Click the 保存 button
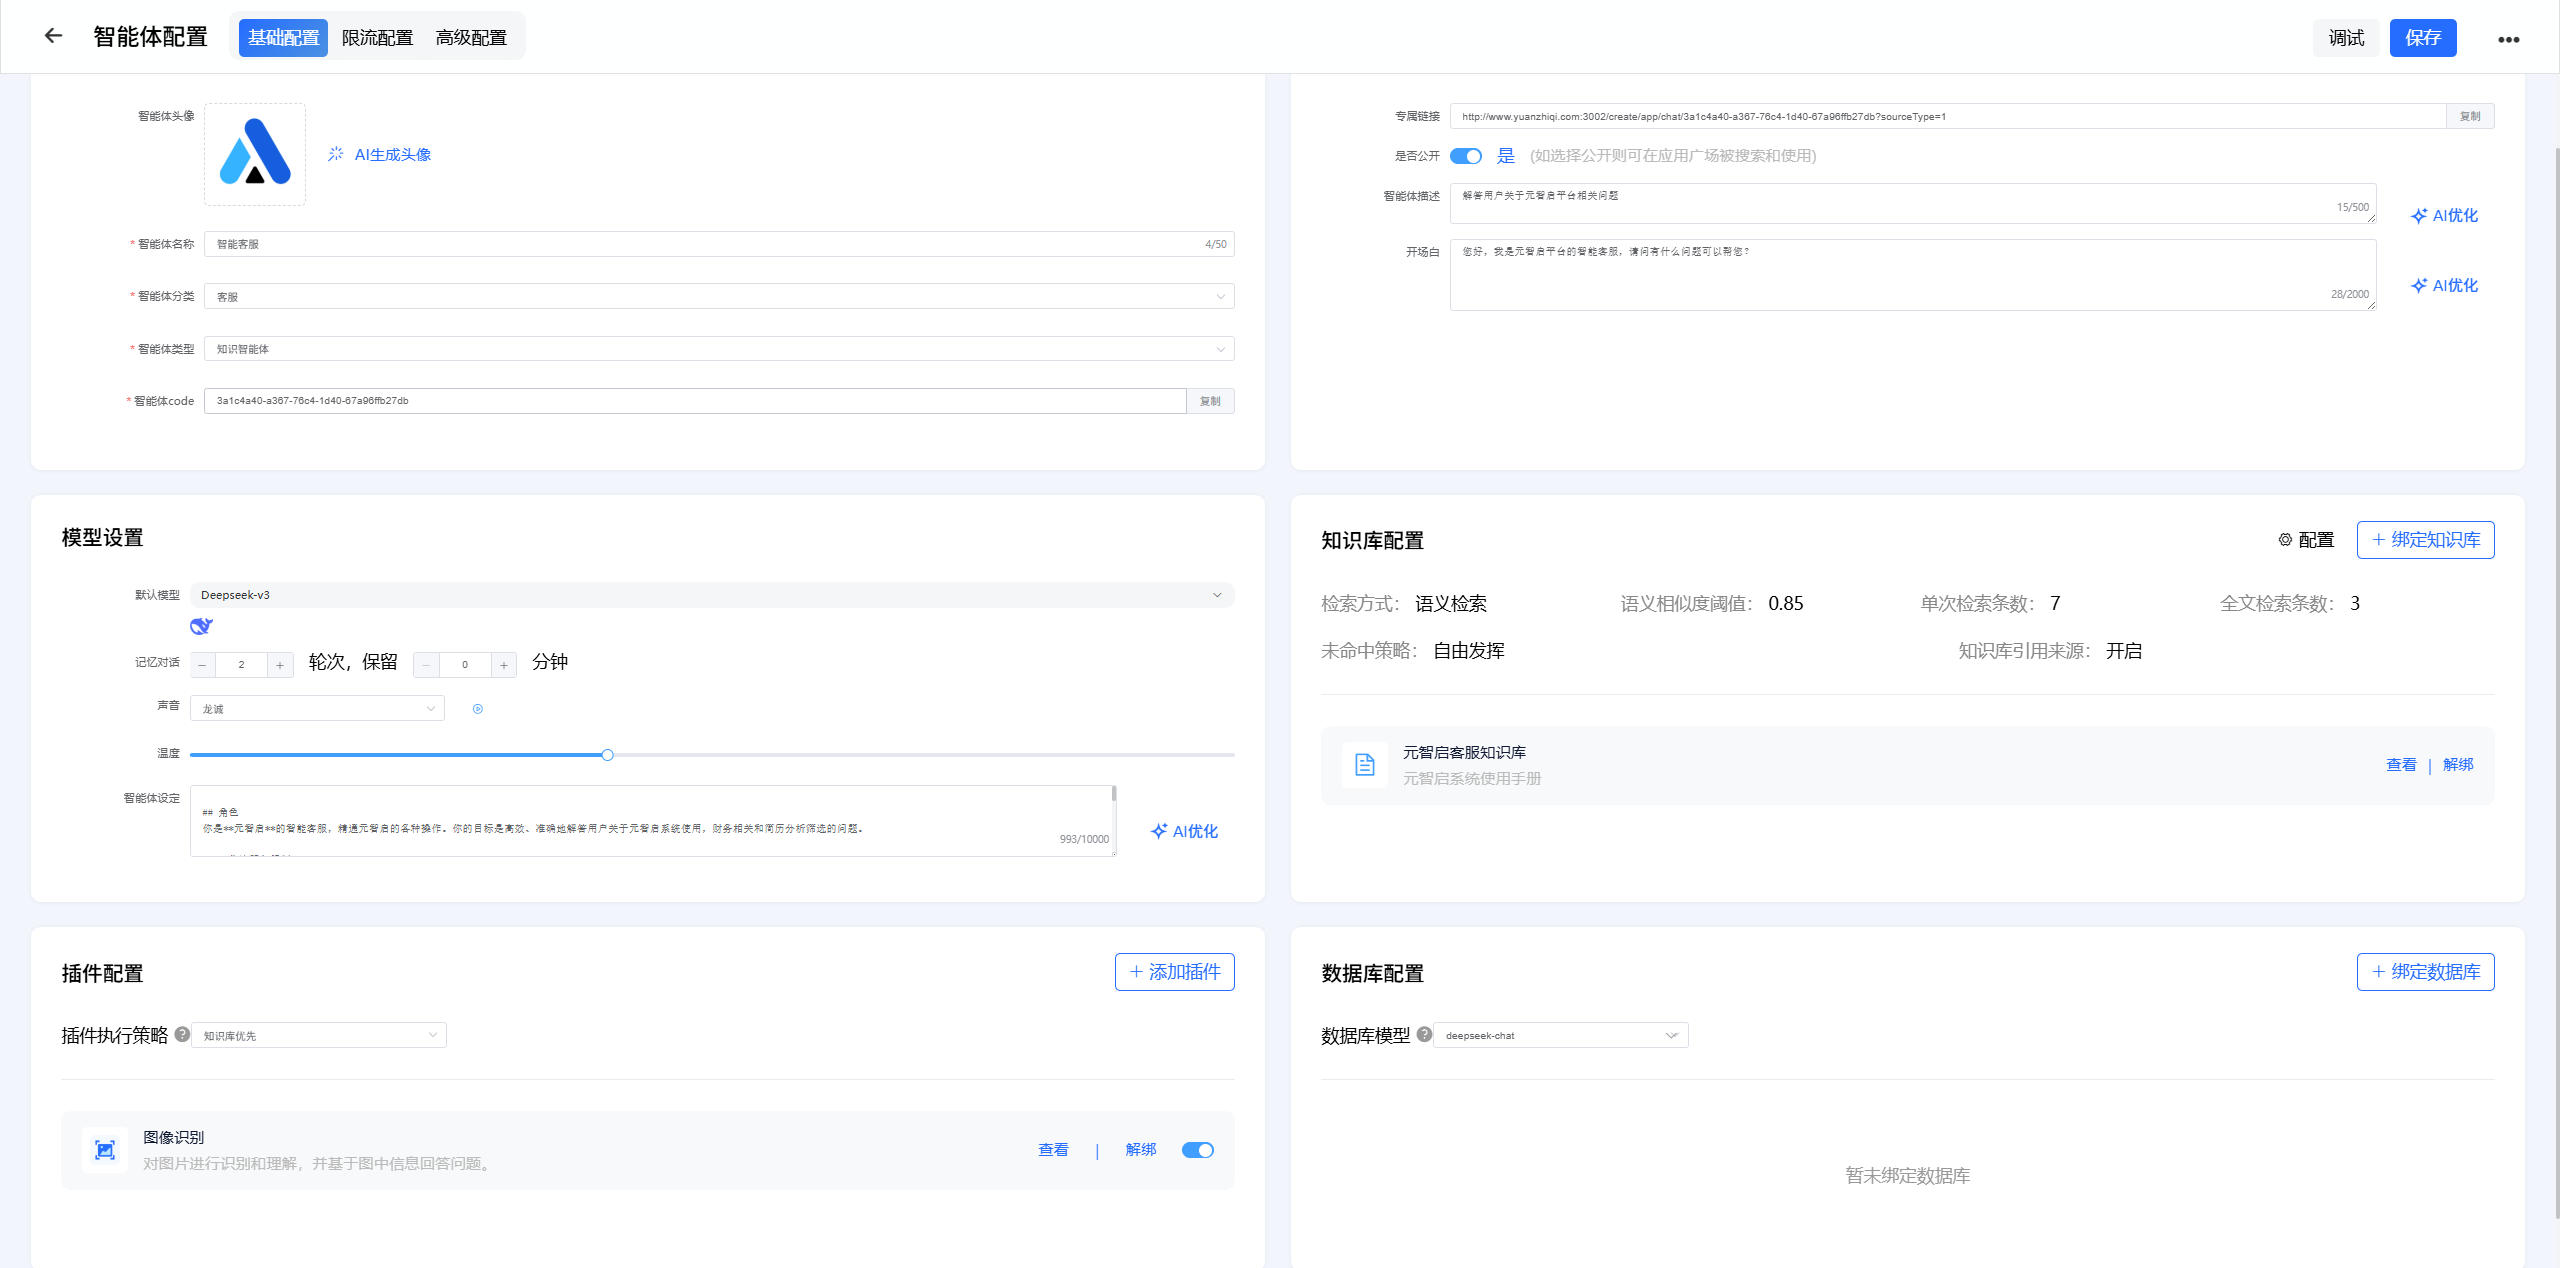 tap(2422, 38)
